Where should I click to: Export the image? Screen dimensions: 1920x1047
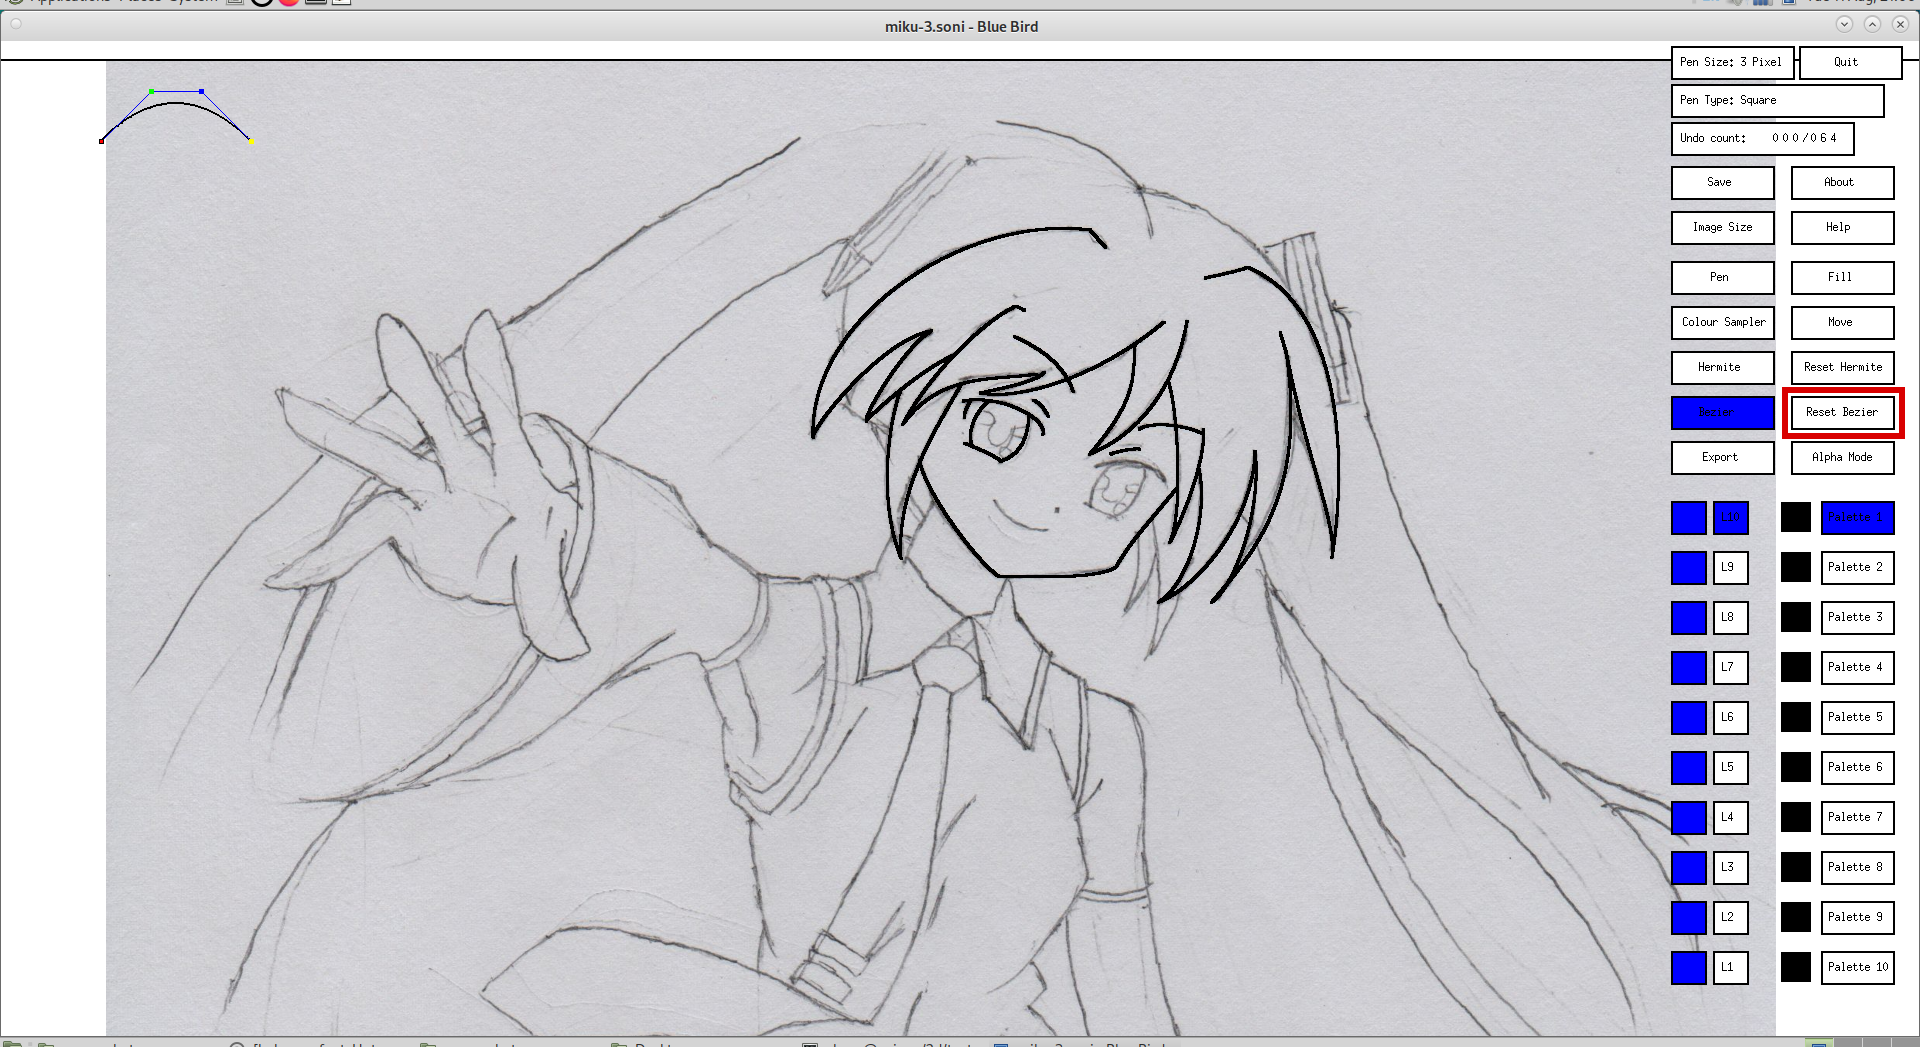coord(1722,457)
